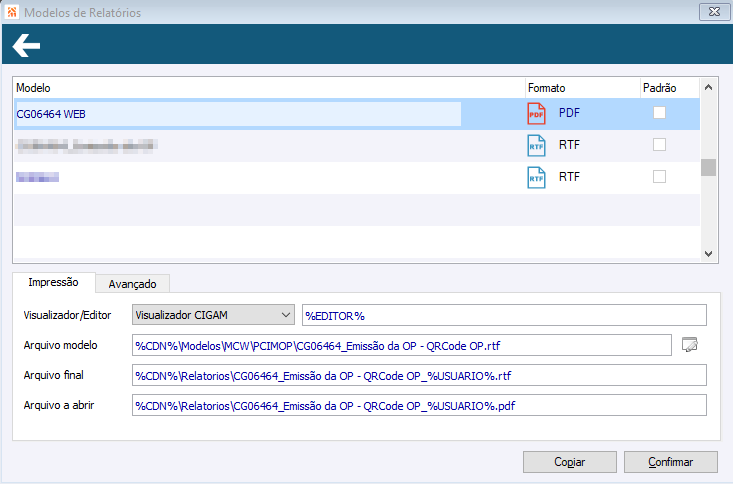Viewport: 733px width, 484px height.
Task: Click the RTF icon in the third row
Action: [536, 177]
